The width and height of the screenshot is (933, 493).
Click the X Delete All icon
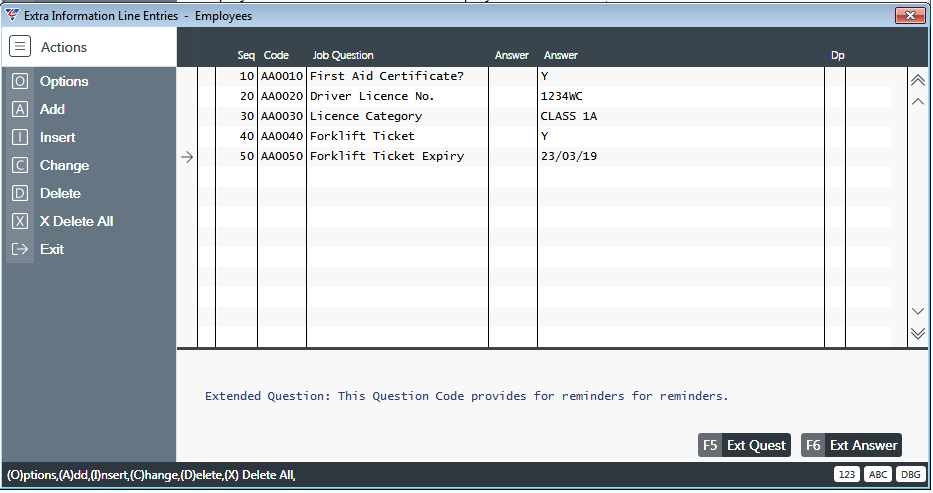tap(20, 221)
